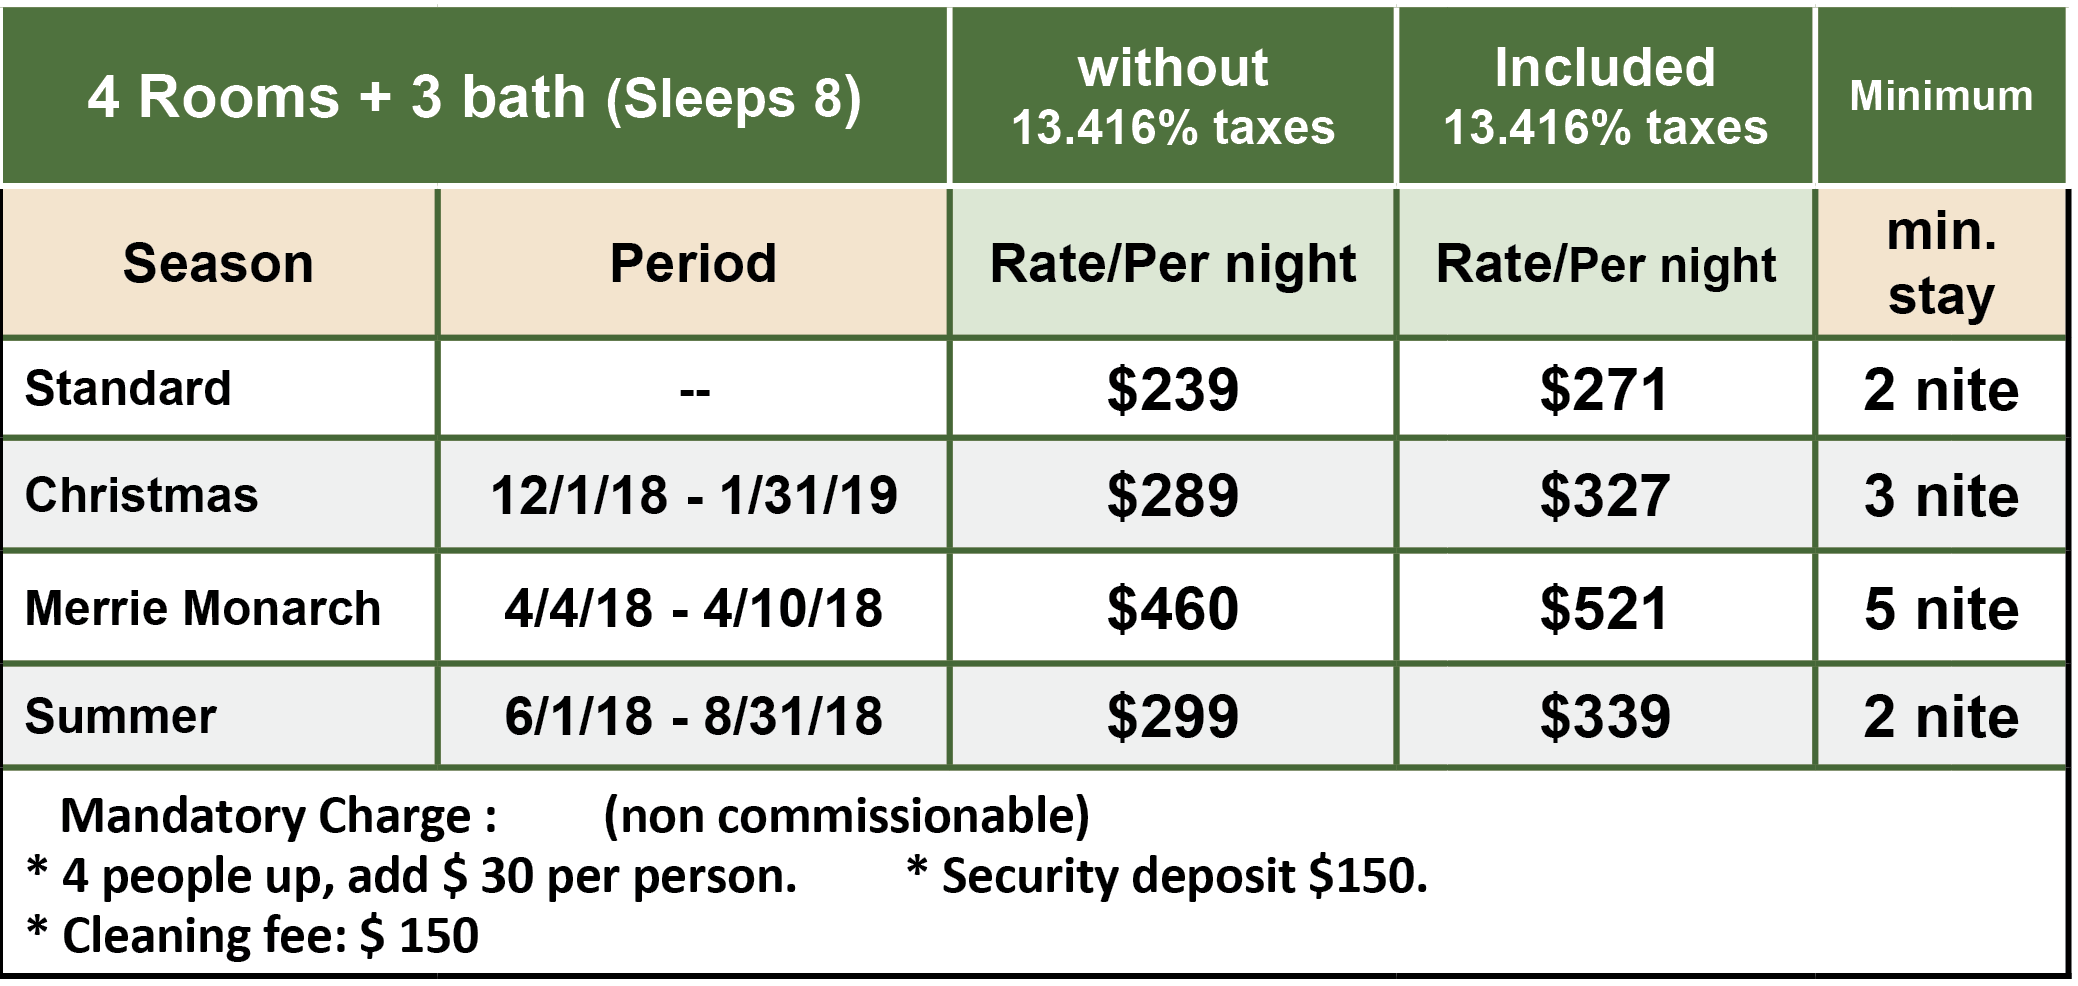Click the 'Minimum' header cell

click(1941, 97)
